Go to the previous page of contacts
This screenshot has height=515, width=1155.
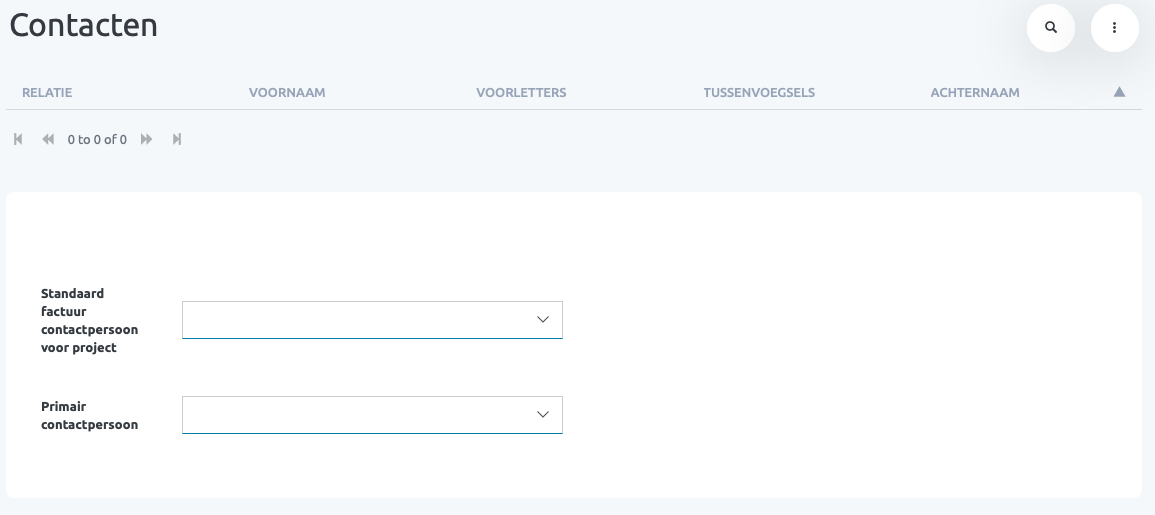tap(48, 140)
